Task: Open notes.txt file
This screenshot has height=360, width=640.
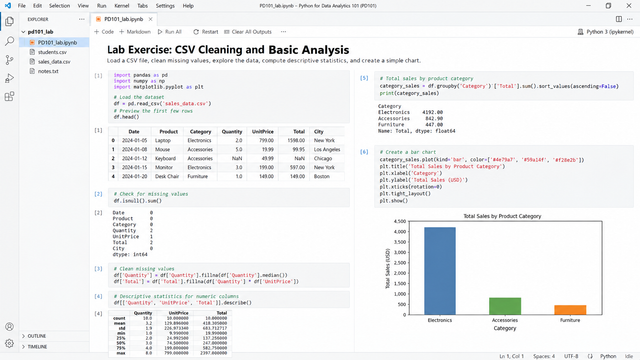Action: tap(48, 71)
